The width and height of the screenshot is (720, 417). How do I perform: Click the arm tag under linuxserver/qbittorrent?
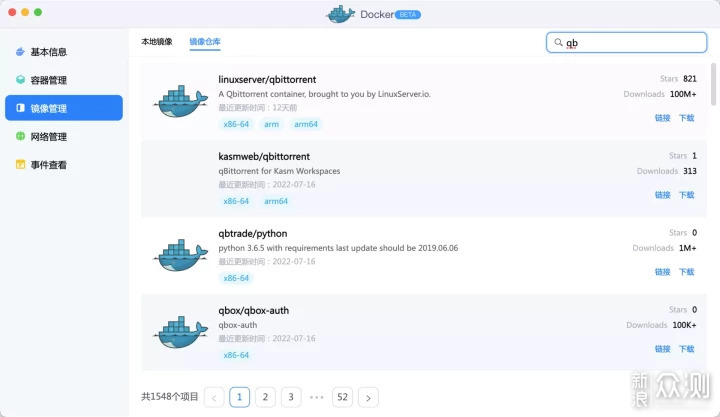pyautogui.click(x=271, y=124)
